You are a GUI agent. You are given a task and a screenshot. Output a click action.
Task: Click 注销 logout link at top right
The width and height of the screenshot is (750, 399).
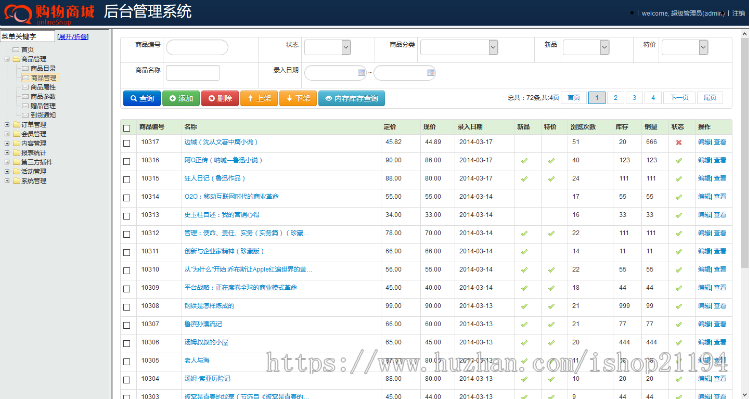739,13
